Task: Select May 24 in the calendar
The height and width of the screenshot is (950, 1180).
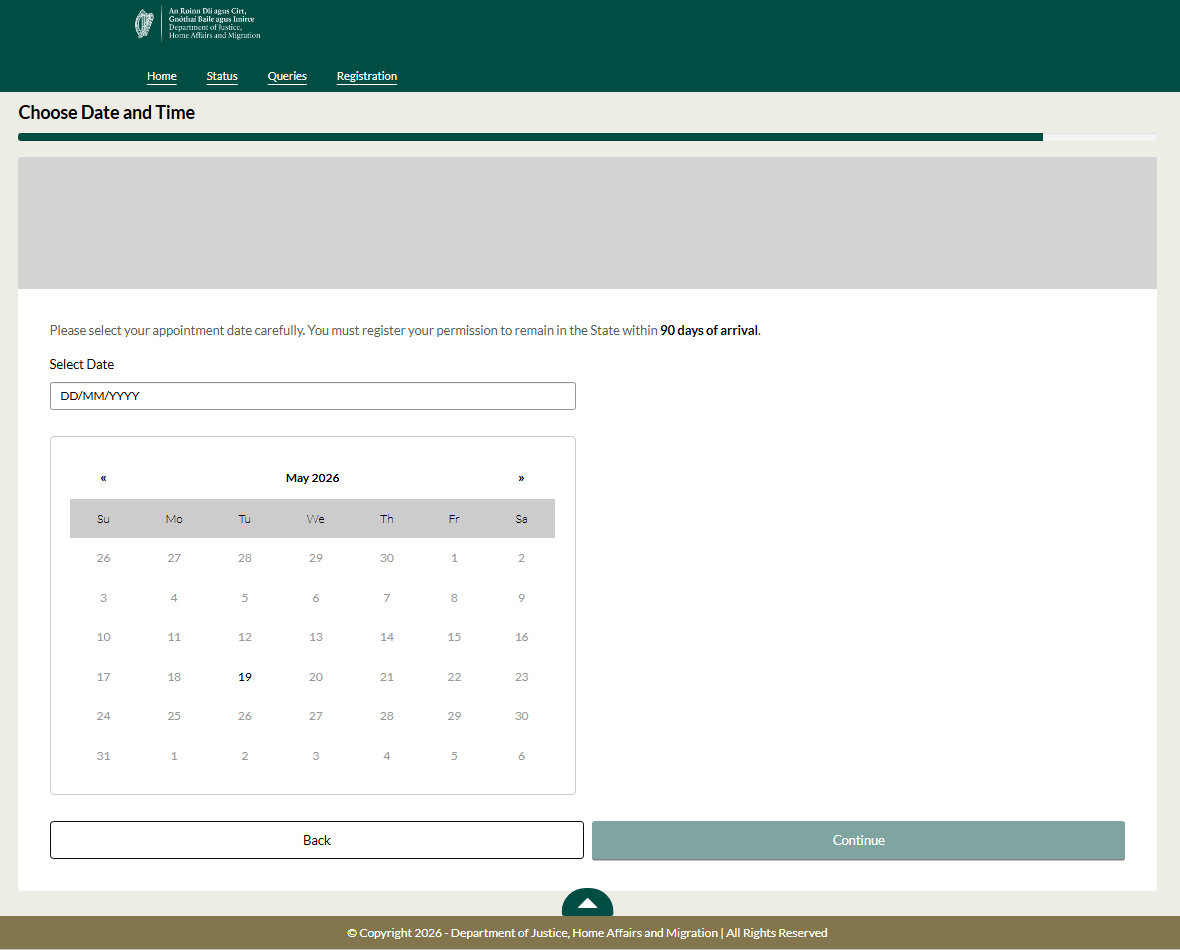Action: pos(104,716)
